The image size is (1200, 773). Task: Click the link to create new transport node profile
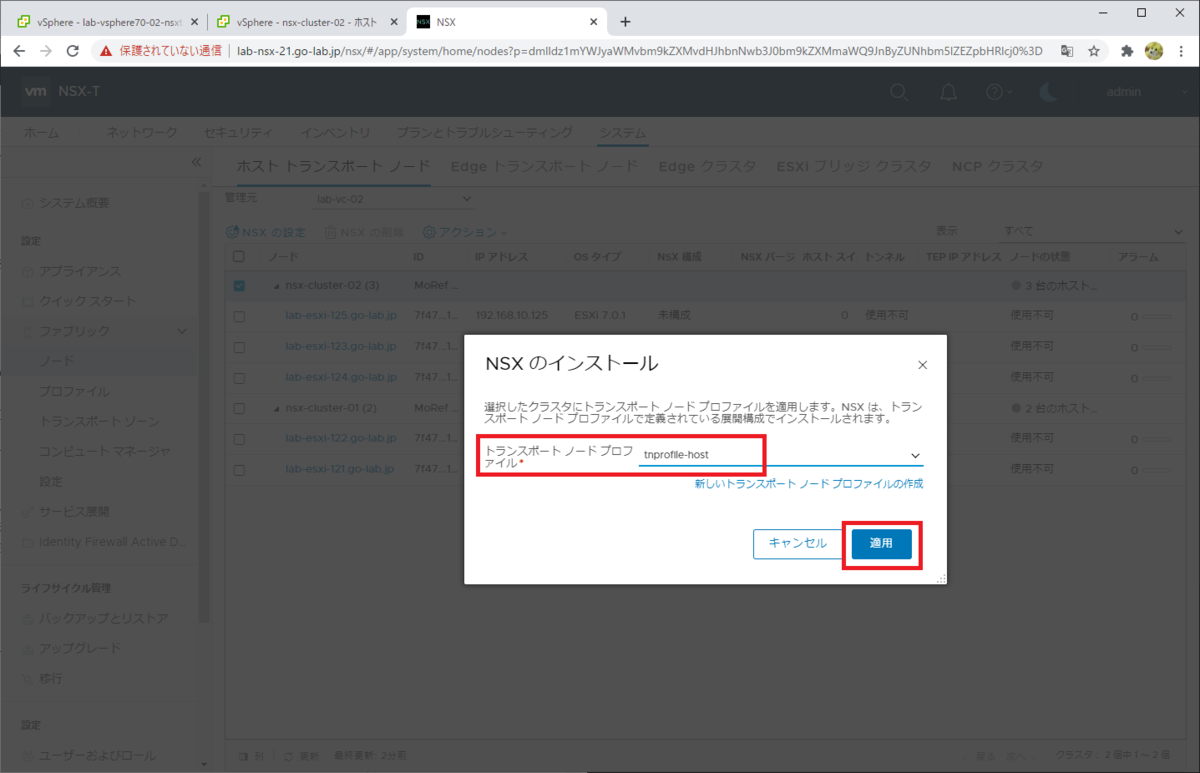(x=808, y=484)
